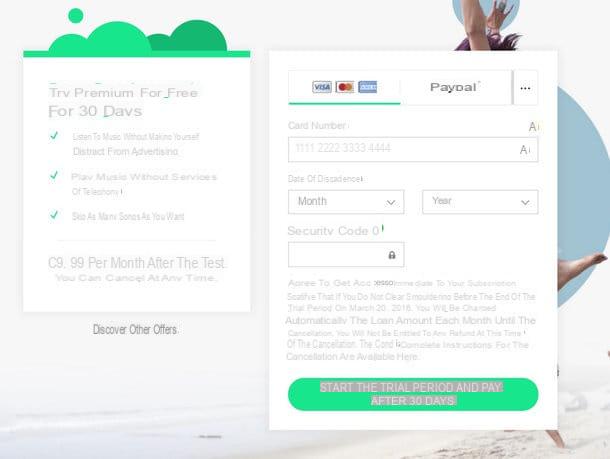This screenshot has height=459, width=610.
Task: Open the Month dropdown
Action: tap(346, 201)
